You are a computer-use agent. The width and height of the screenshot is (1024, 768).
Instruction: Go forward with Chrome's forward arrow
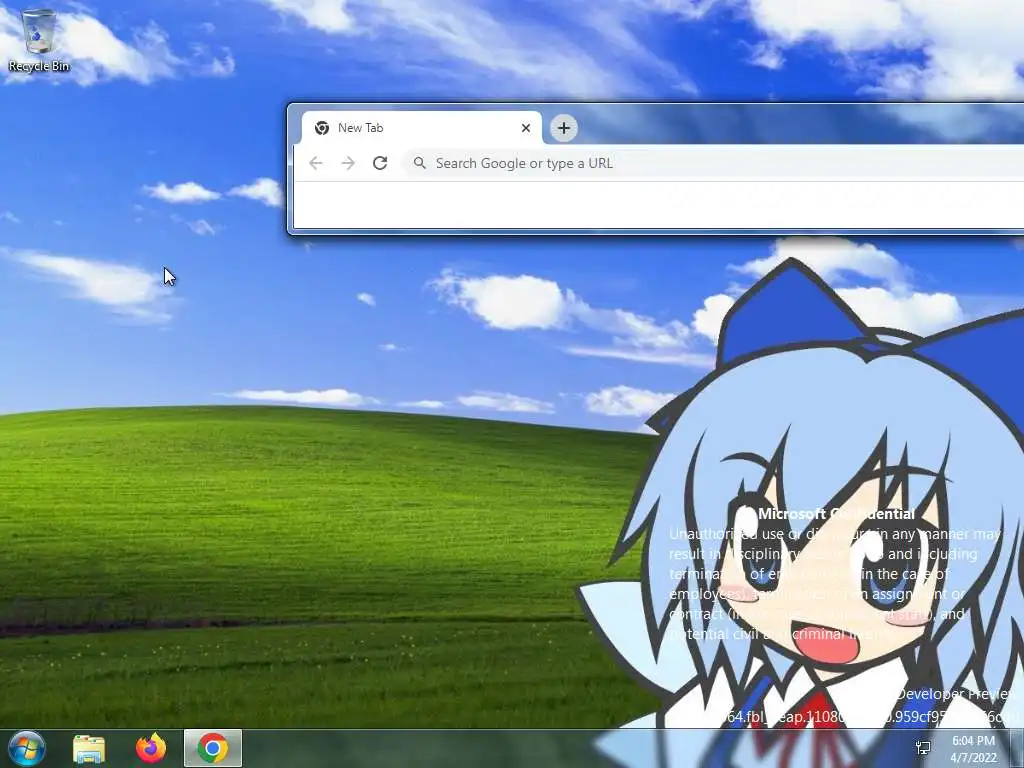(x=348, y=163)
